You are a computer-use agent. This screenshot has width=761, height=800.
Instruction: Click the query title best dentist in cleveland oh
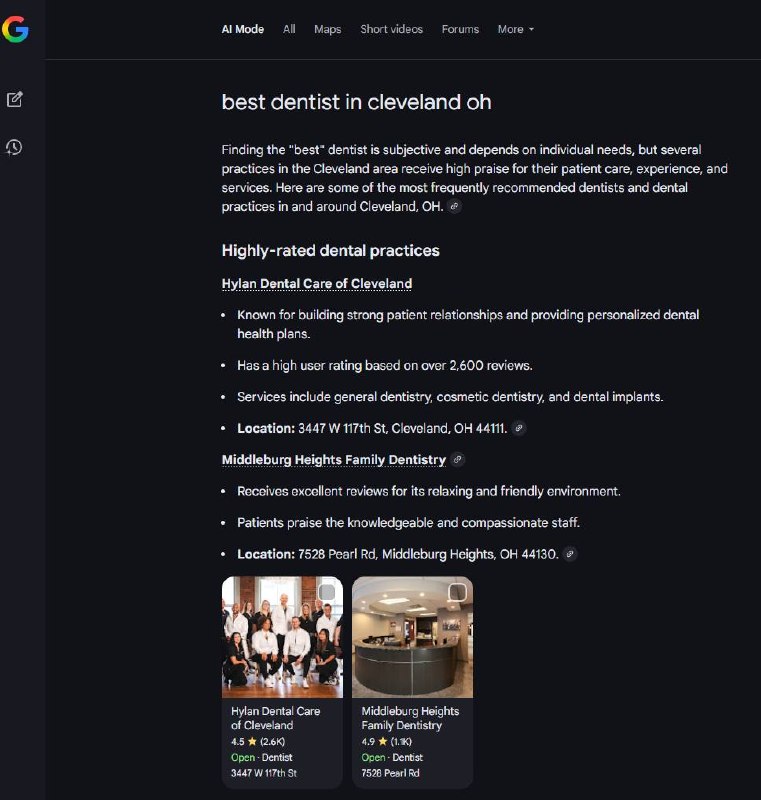[x=357, y=102]
